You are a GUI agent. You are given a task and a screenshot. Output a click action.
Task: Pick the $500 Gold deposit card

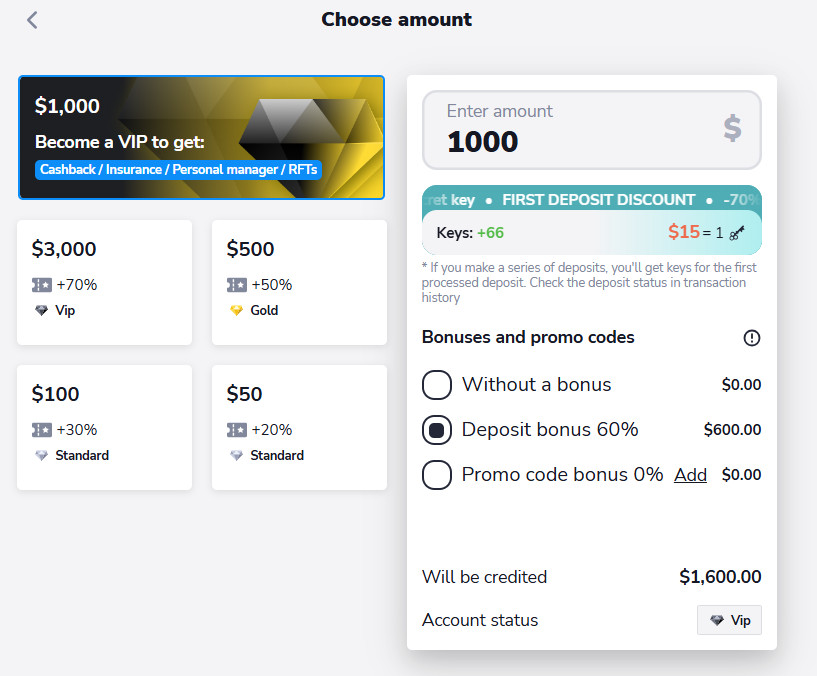point(299,282)
